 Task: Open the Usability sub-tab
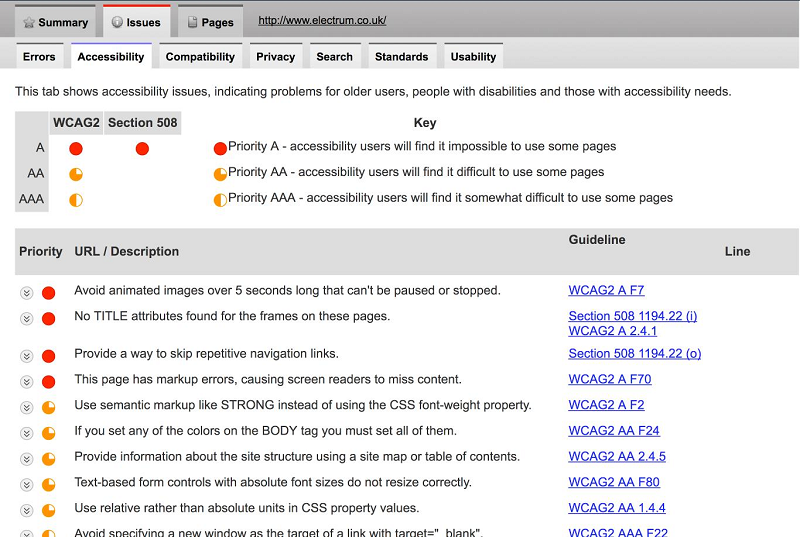click(473, 57)
